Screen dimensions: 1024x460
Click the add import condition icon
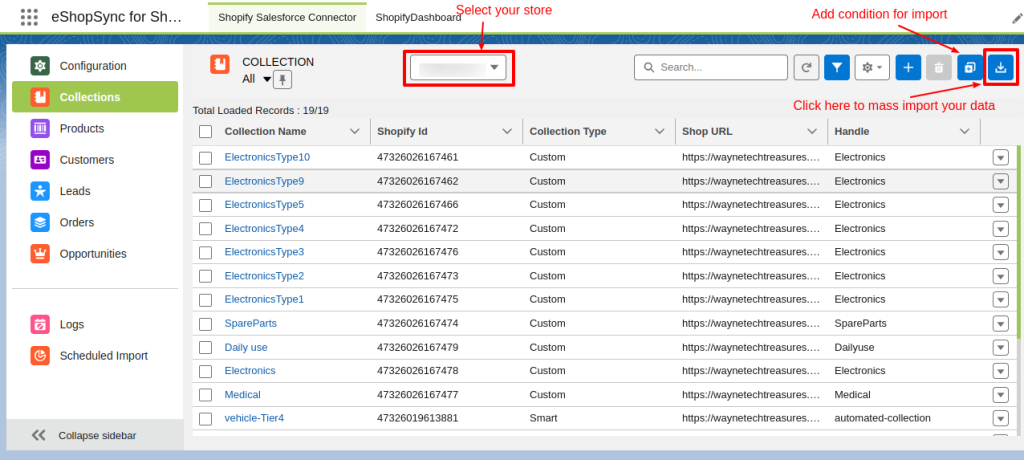[x=970, y=67]
